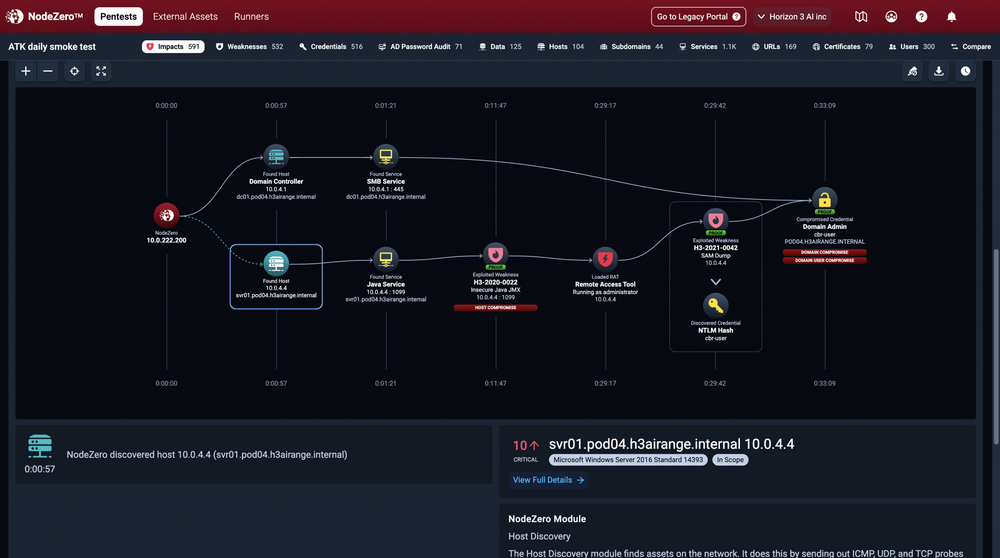
Task: Click Go to Legacy Portal button
Action: tap(699, 17)
